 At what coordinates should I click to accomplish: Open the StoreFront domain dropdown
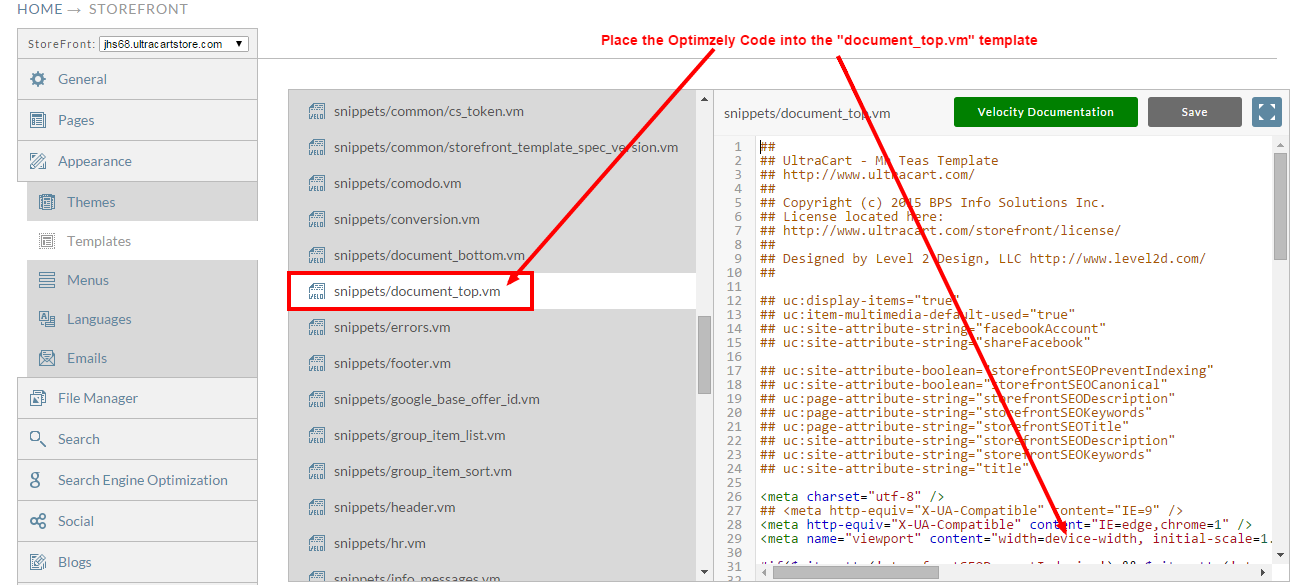click(173, 44)
